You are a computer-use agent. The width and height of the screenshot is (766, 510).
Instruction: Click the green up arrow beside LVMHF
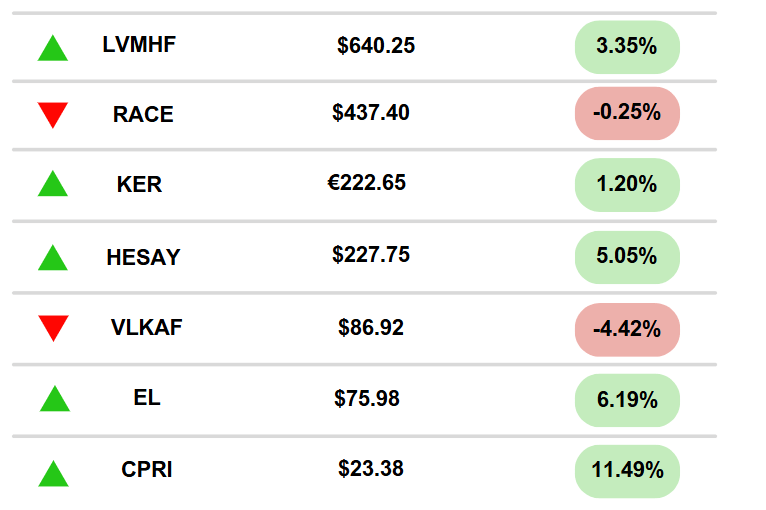click(x=53, y=47)
